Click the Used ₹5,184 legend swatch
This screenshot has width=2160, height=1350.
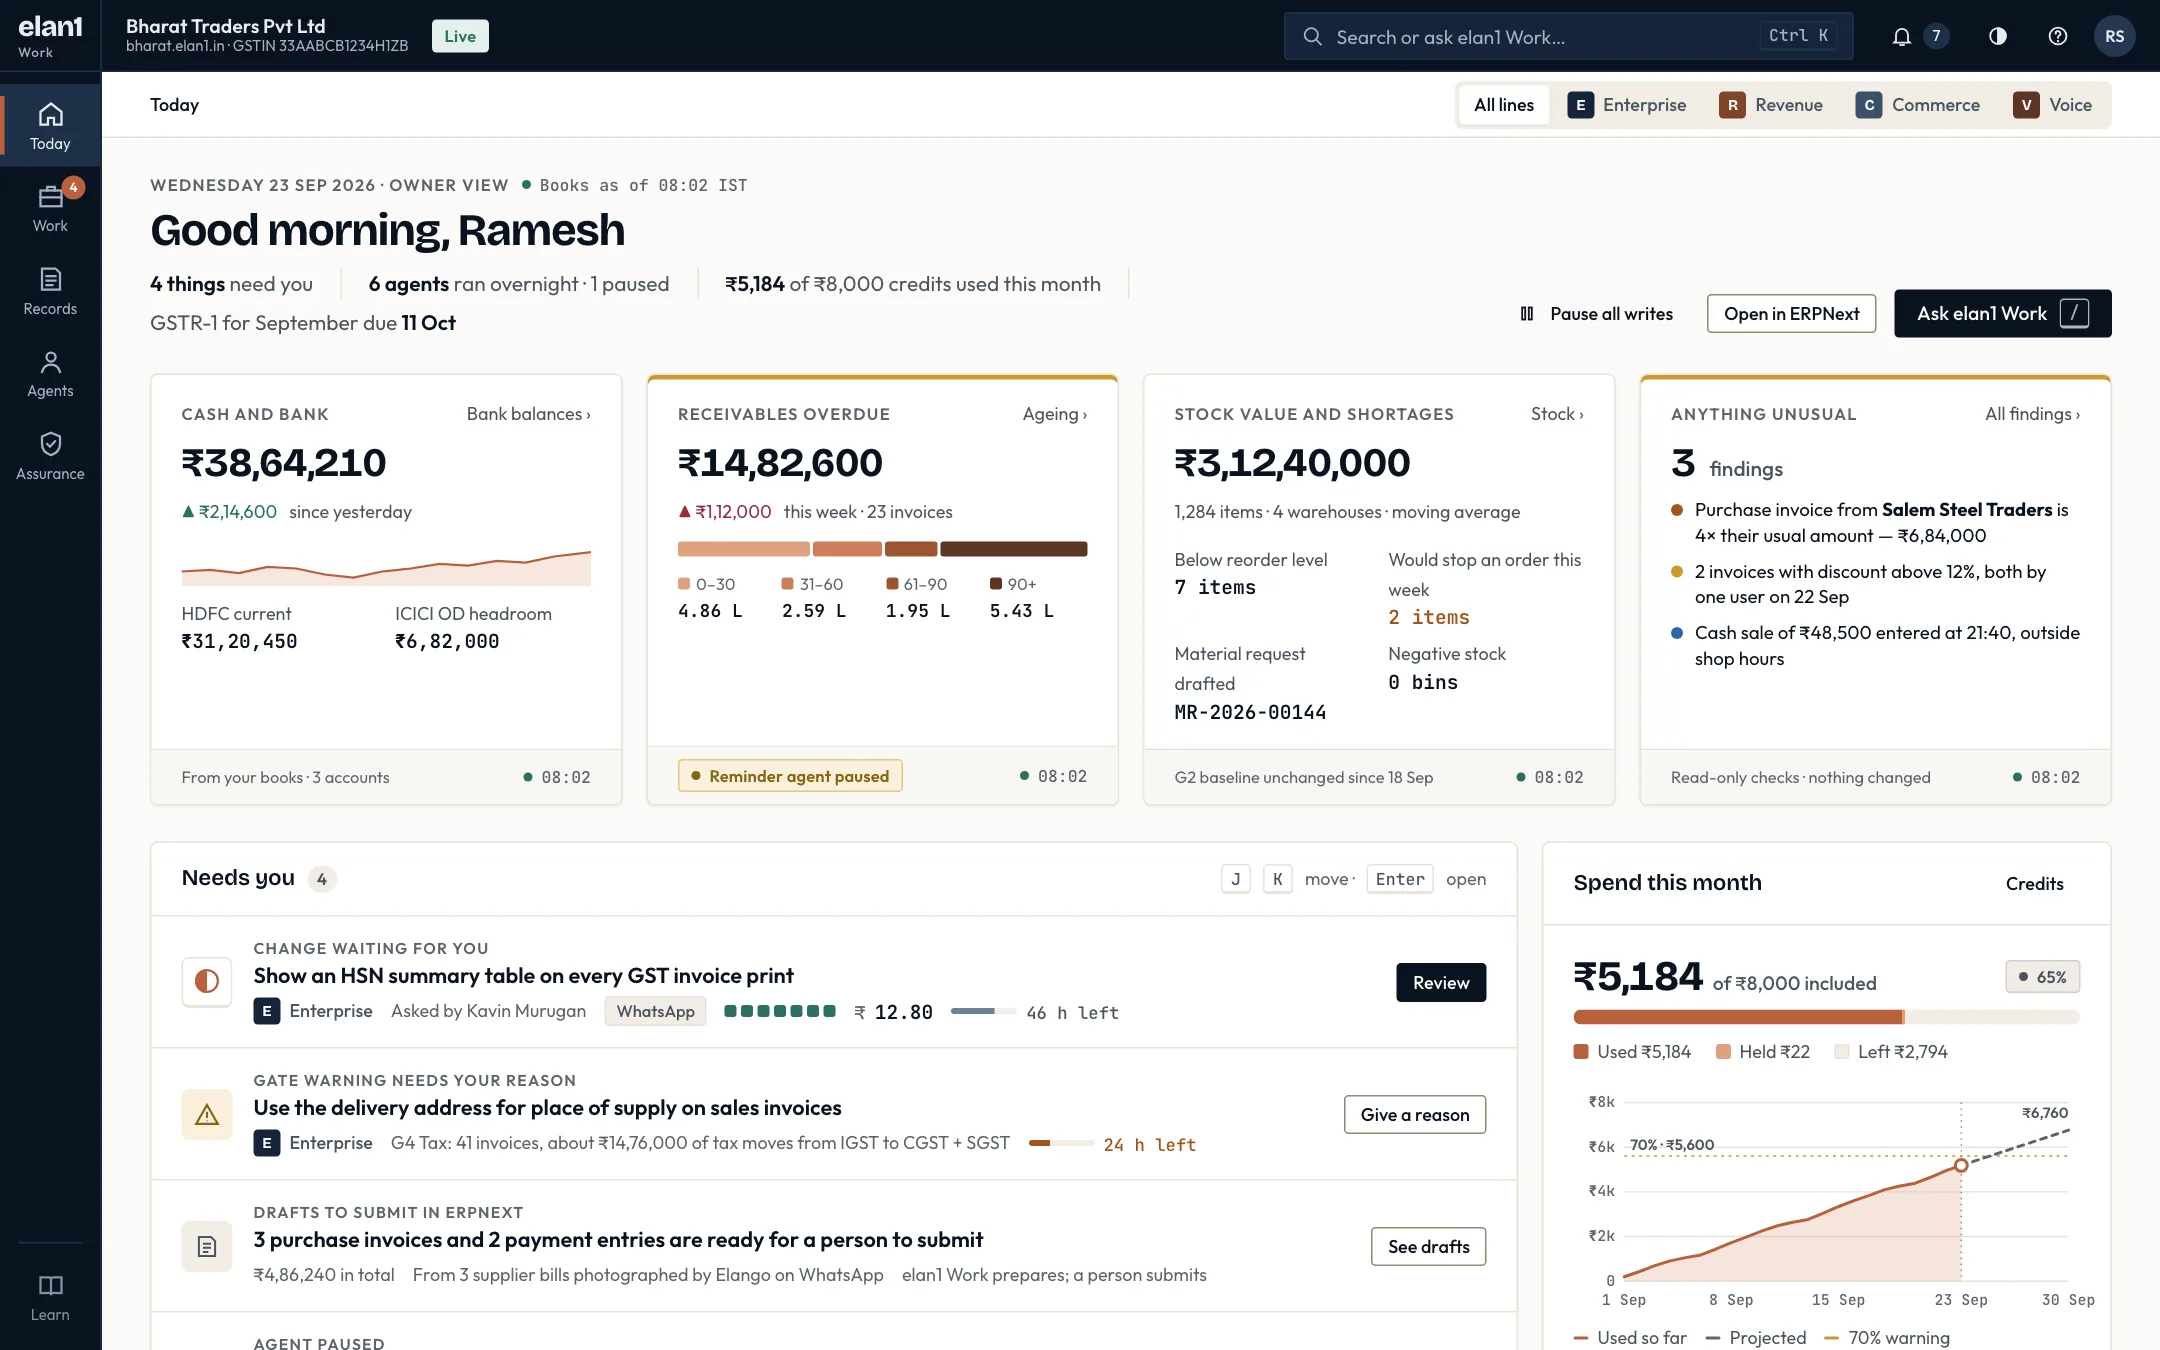click(x=1581, y=1052)
